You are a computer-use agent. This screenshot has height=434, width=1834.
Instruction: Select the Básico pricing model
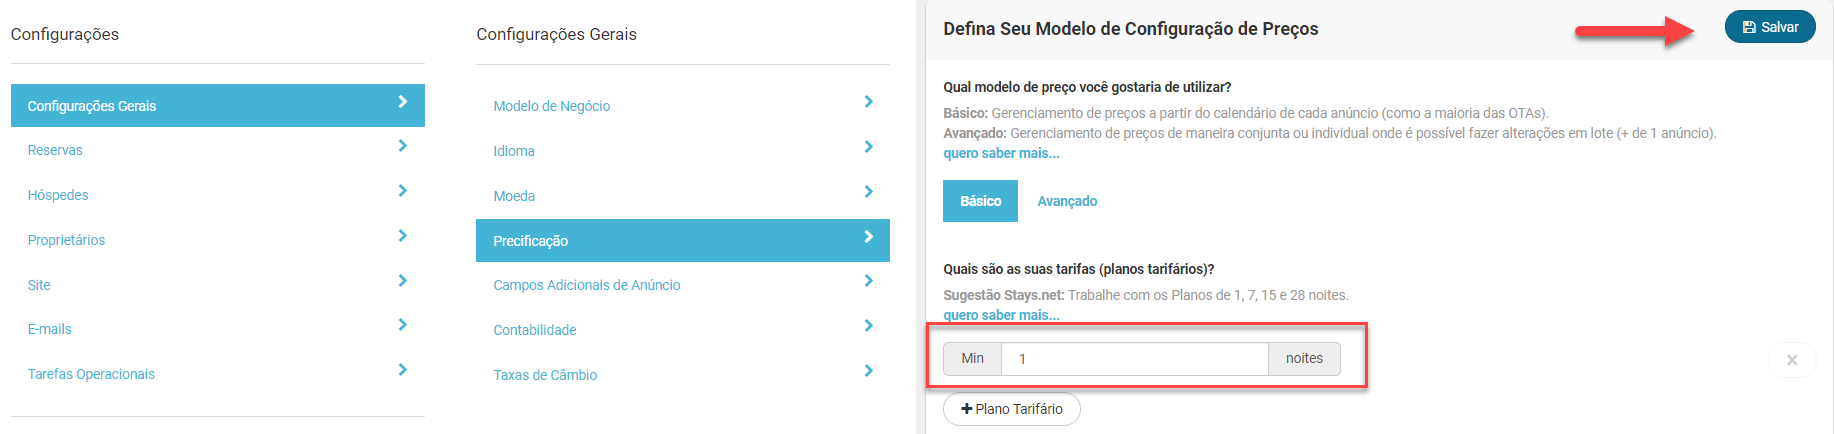click(x=980, y=201)
